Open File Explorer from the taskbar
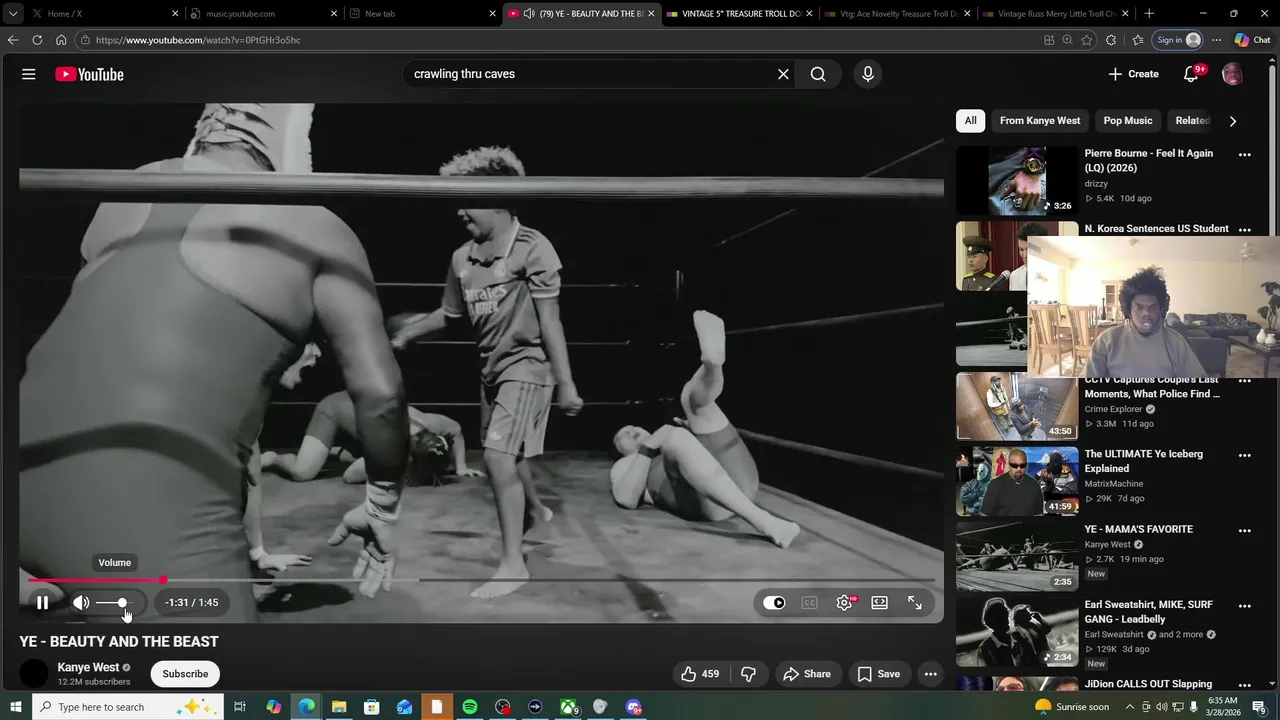The image size is (1280, 720). pyautogui.click(x=338, y=707)
